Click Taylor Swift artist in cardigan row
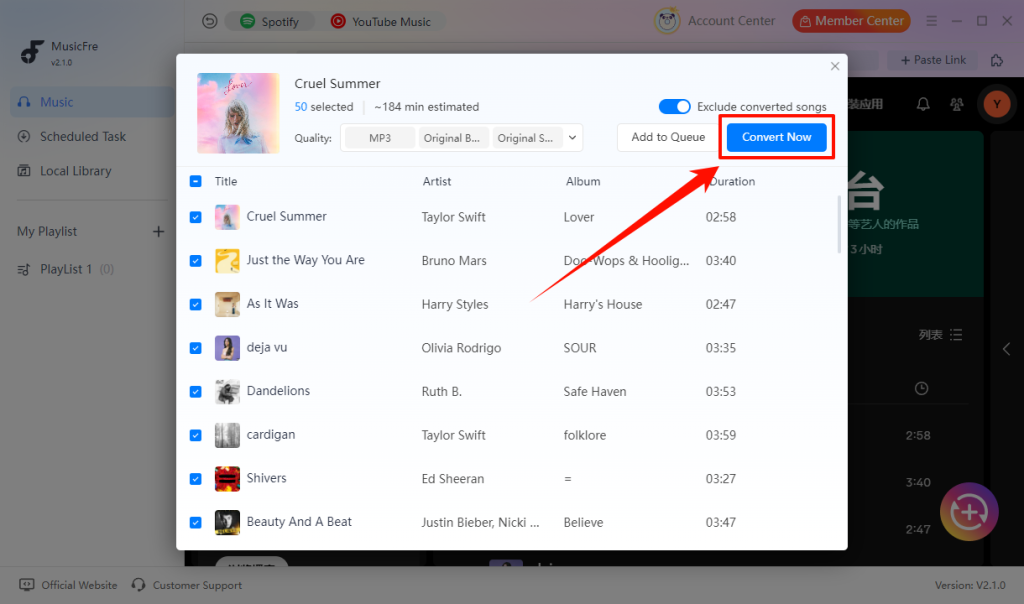This screenshot has height=604, width=1024. [x=453, y=435]
